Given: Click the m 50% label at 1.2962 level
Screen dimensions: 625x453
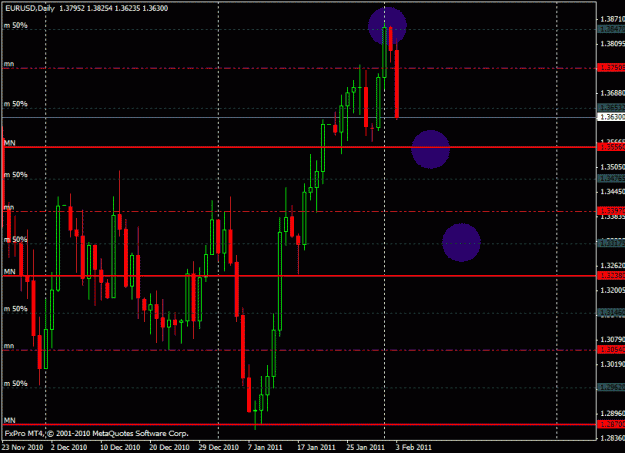Looking at the screenshot, I should pyautogui.click(x=16, y=384).
